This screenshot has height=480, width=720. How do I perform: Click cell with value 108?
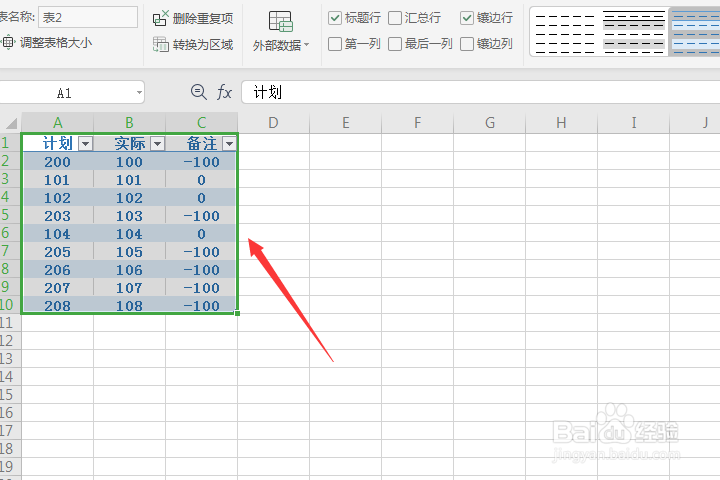point(129,305)
